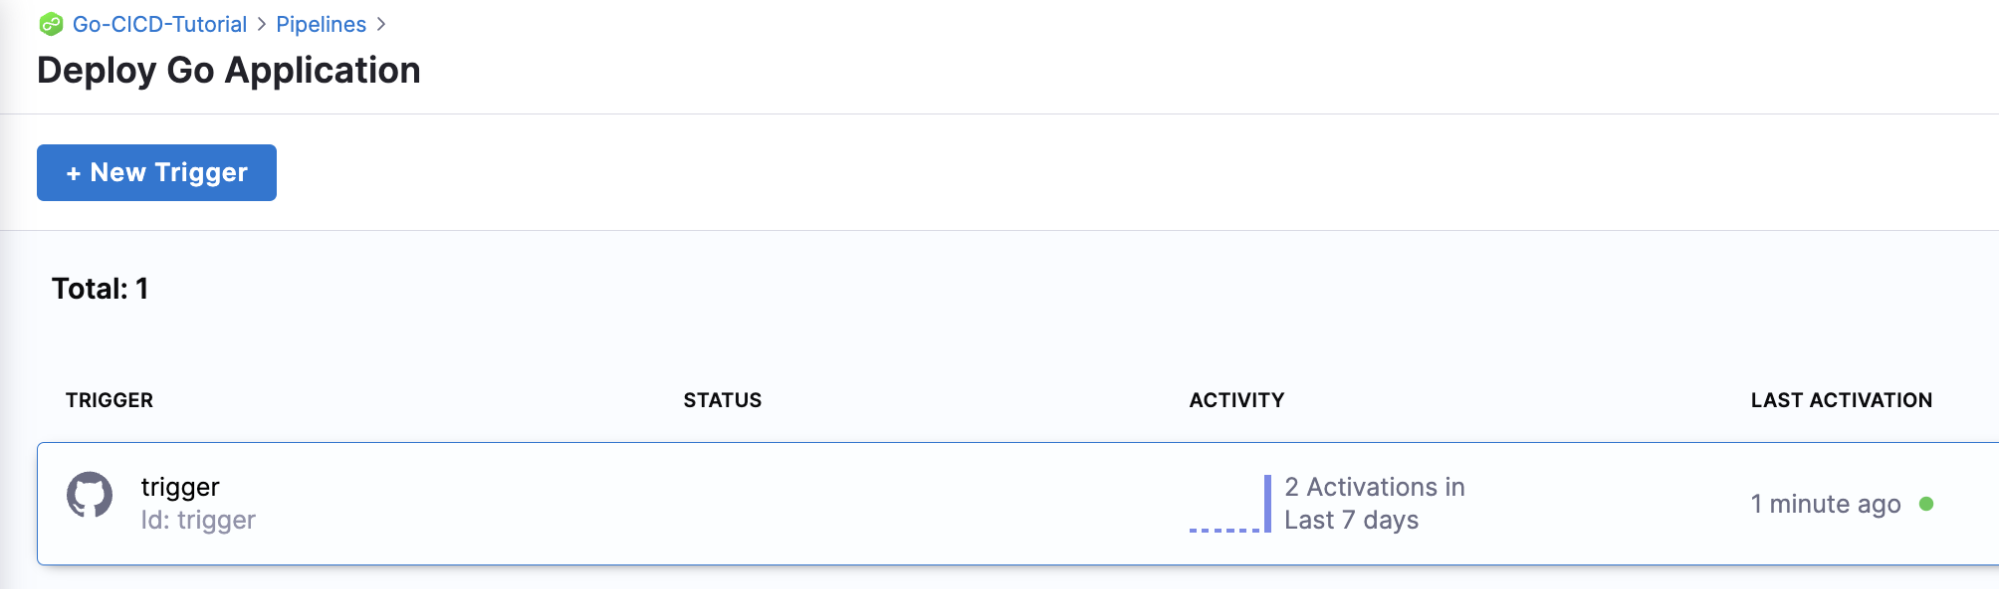Viewport: 1999px width, 590px height.
Task: Click the Deploy Go Application page title
Action: tap(228, 71)
